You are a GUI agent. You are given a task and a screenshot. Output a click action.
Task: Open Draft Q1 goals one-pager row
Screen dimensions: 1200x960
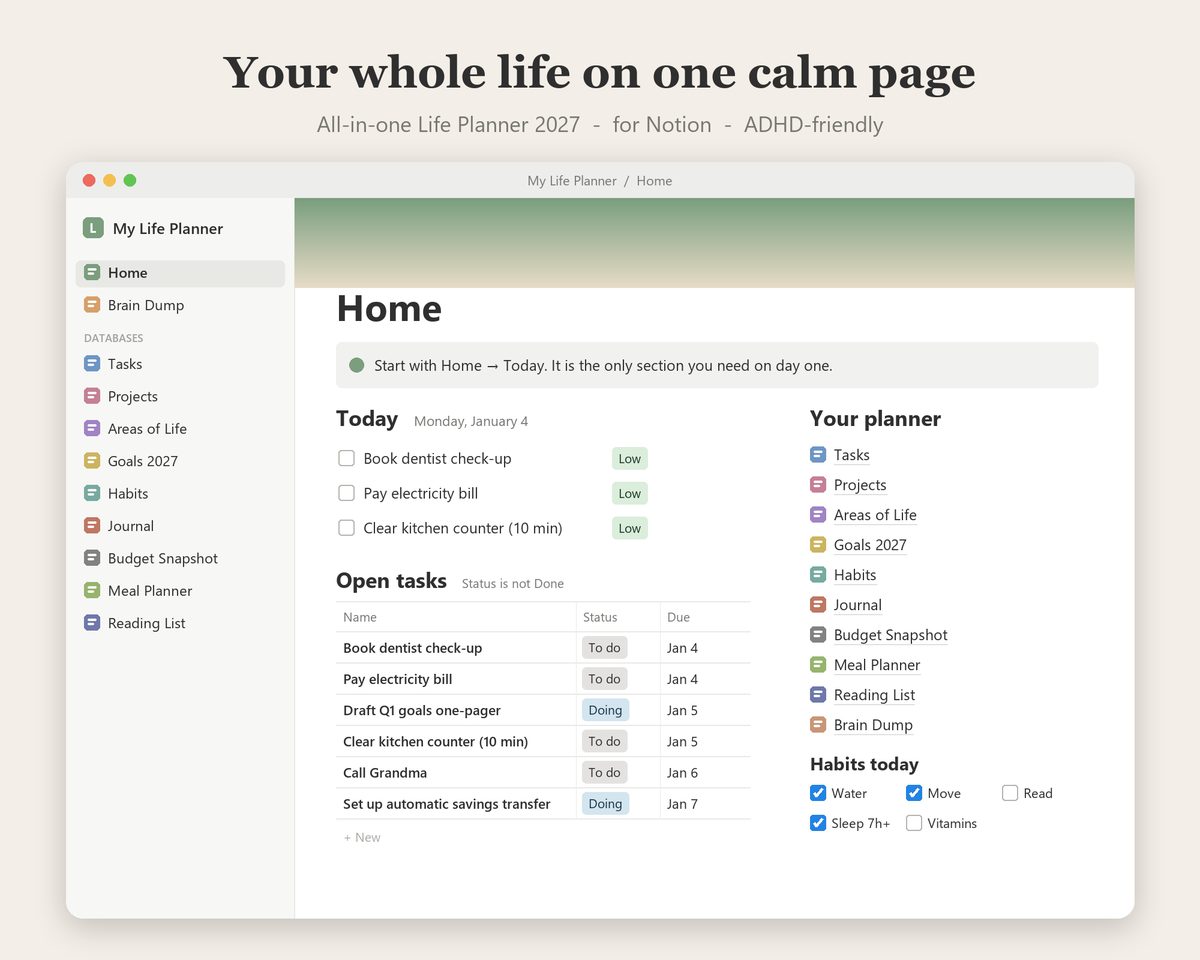point(422,710)
